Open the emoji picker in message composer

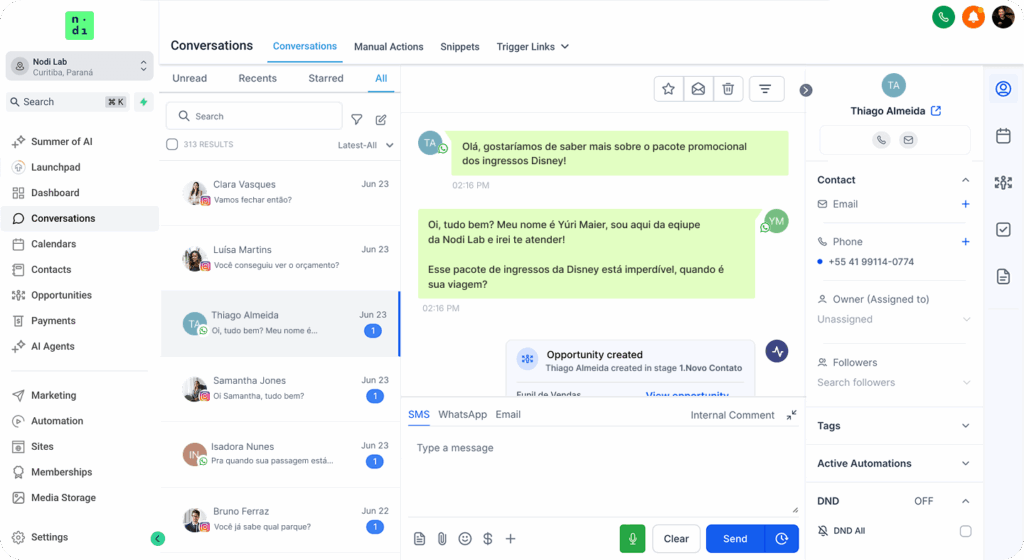click(x=465, y=539)
